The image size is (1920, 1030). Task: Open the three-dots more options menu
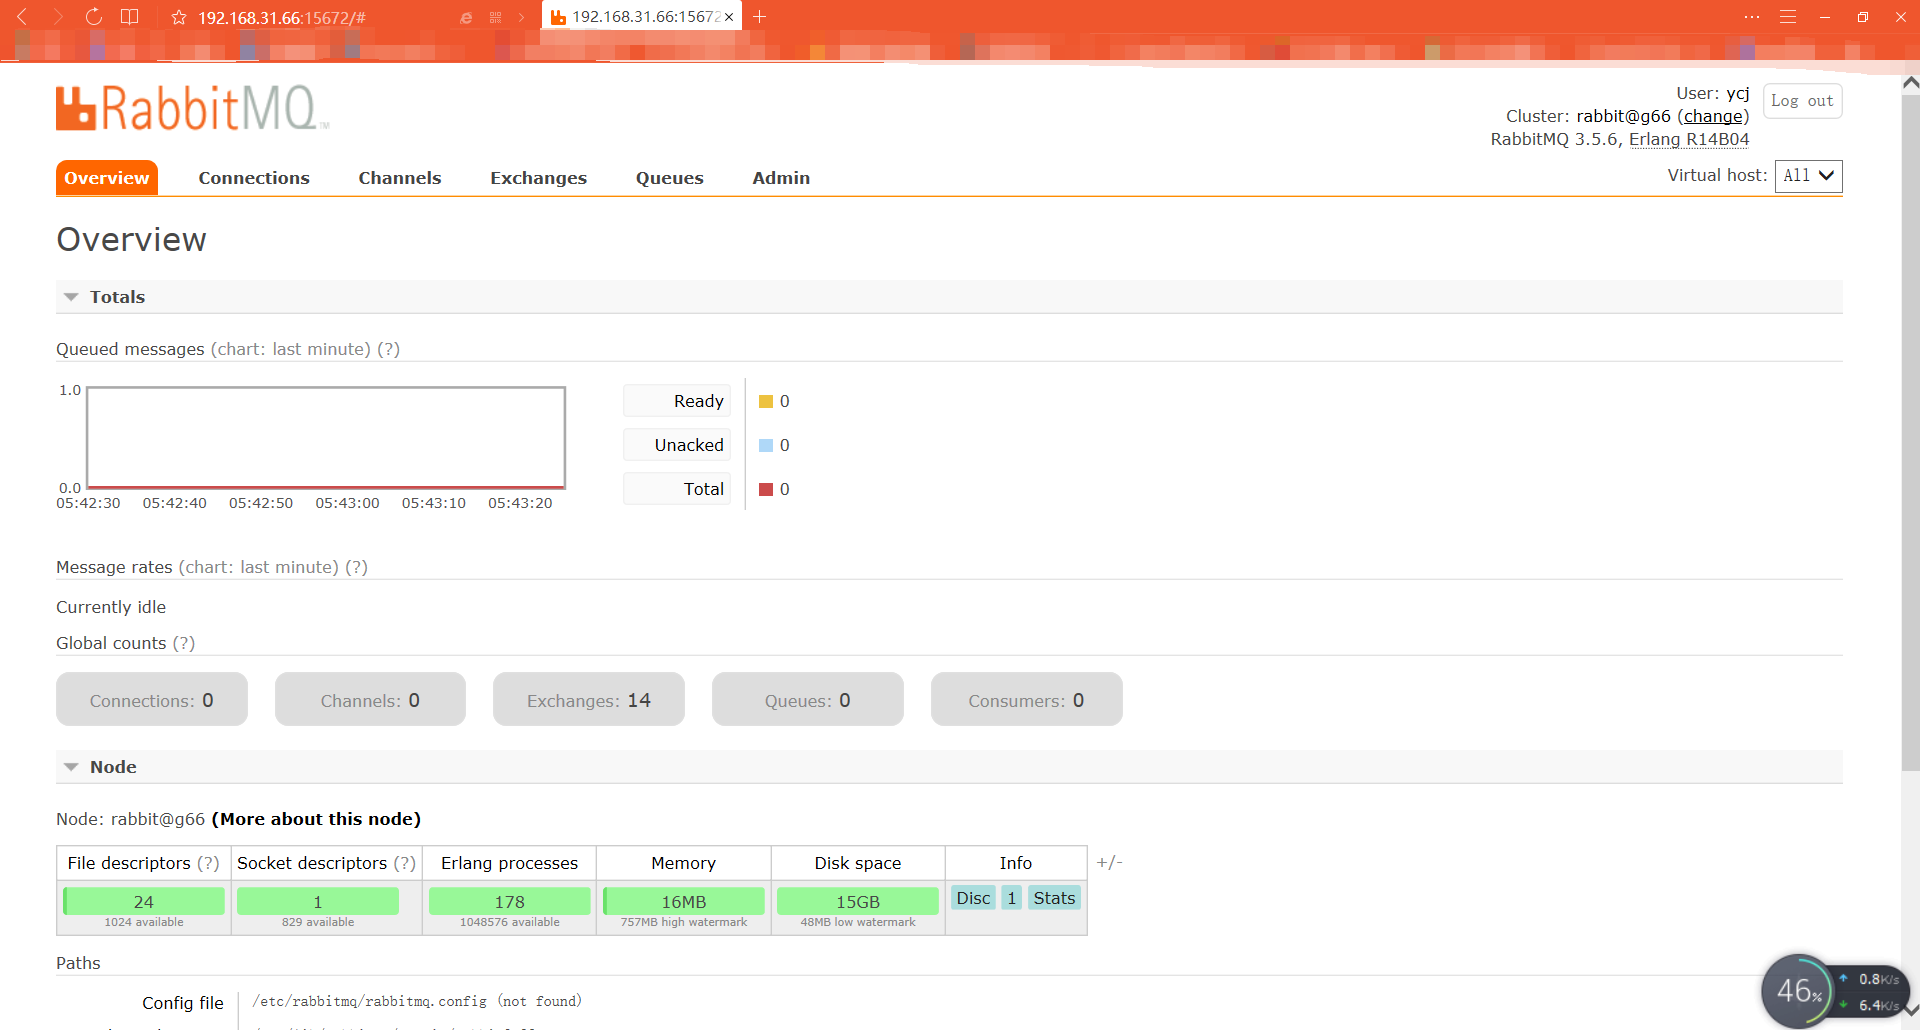[x=1751, y=17]
